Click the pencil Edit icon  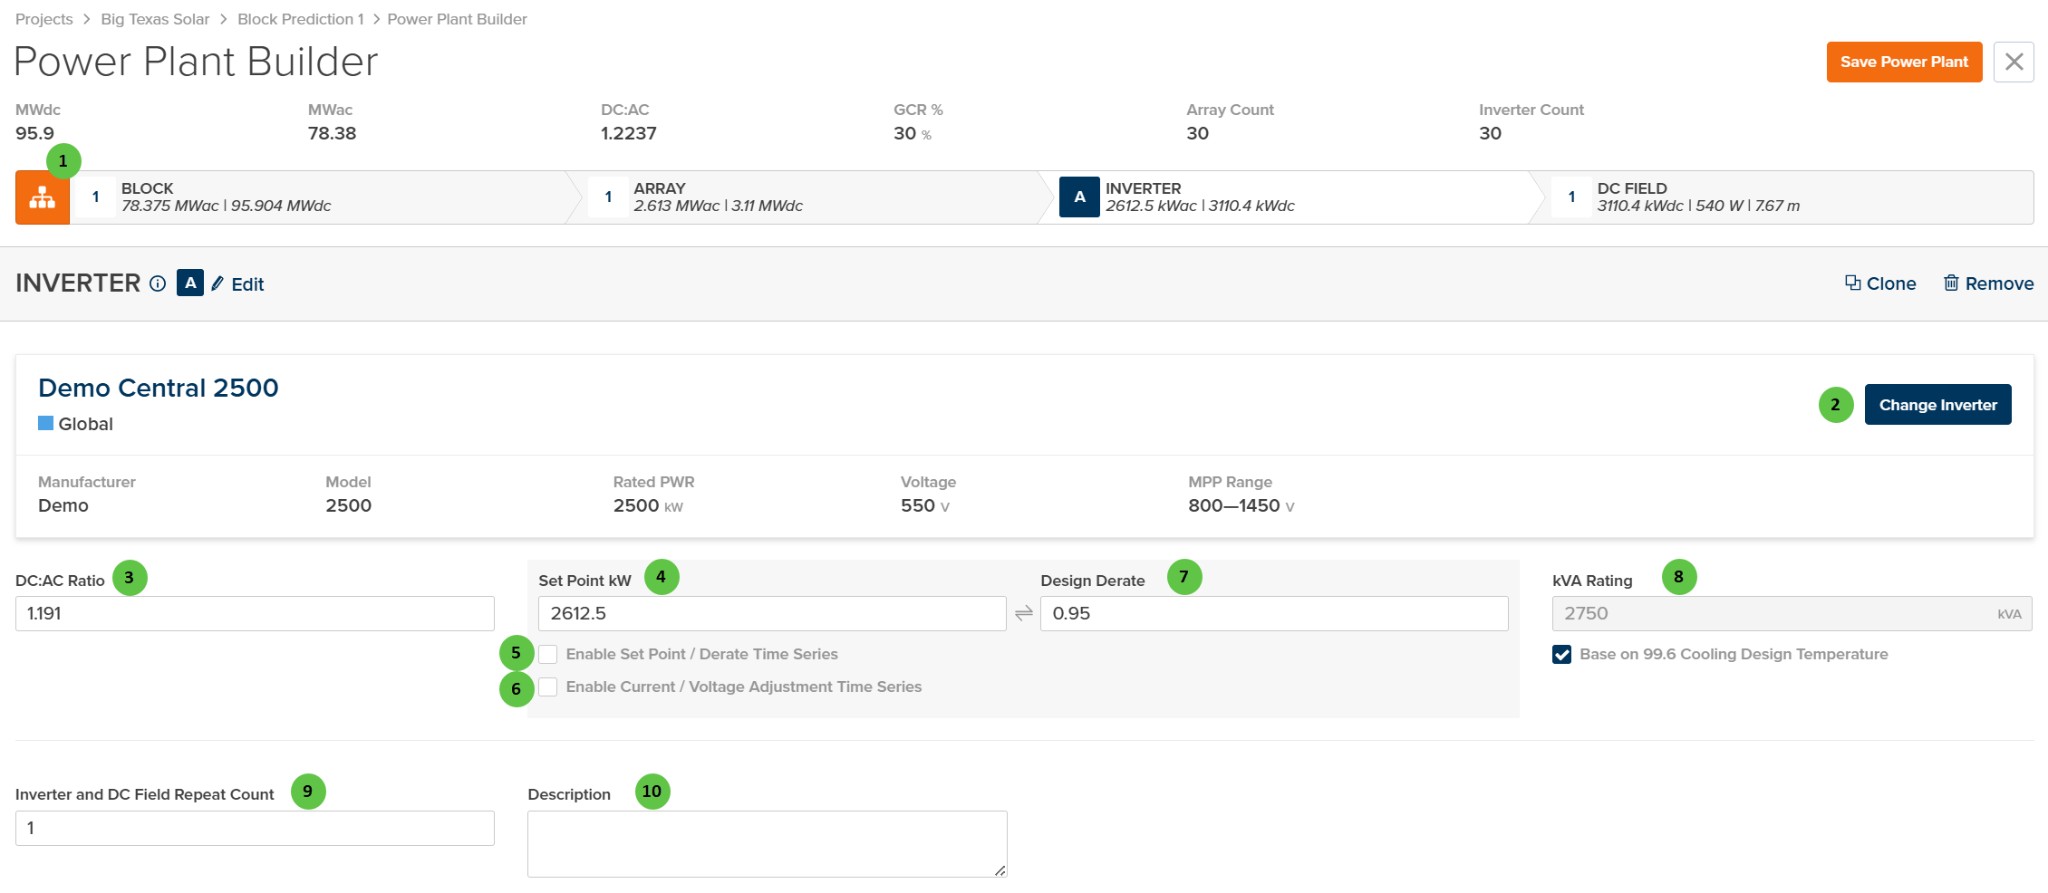click(x=217, y=284)
